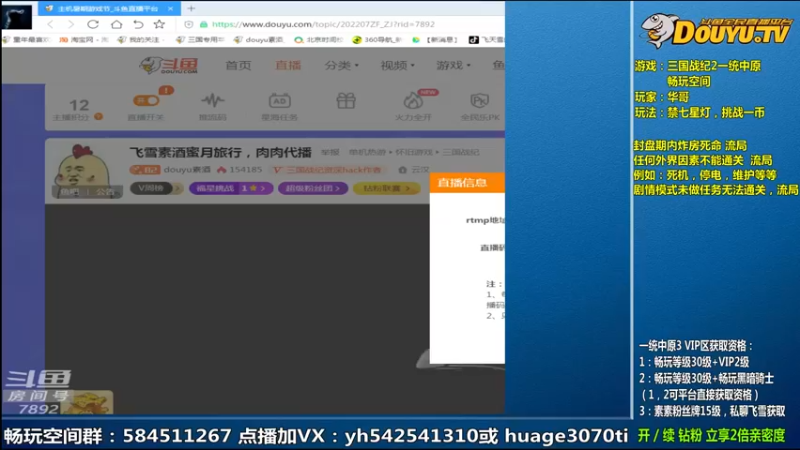Close the Douyu browser tab
800x450 pixels.
pos(170,9)
